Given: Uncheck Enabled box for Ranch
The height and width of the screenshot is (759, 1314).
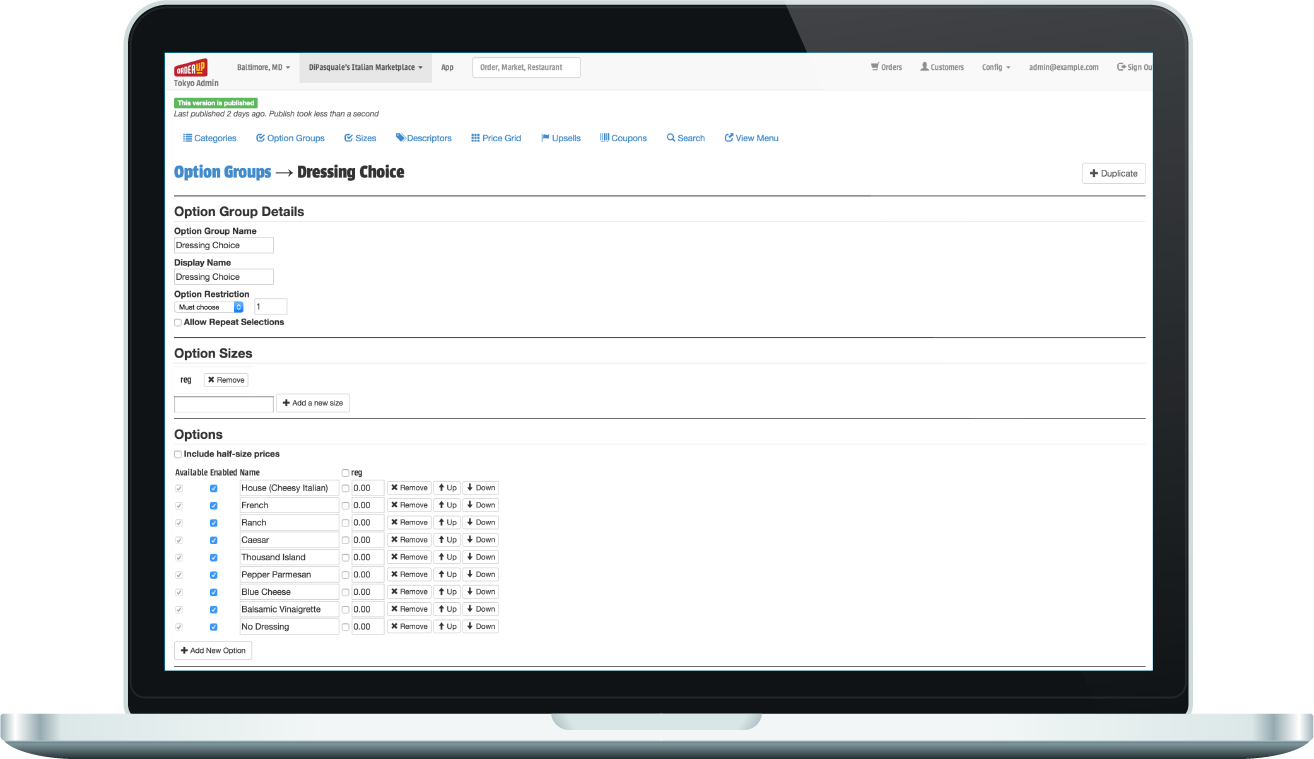Looking at the screenshot, I should (x=213, y=523).
